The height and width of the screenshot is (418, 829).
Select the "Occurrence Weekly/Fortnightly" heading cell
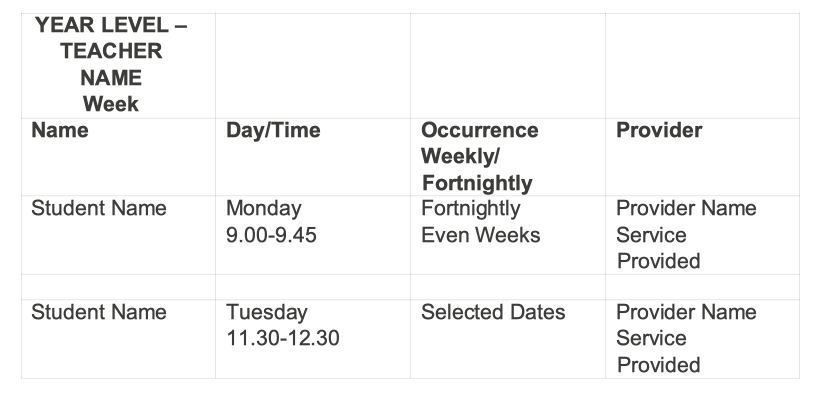(479, 157)
